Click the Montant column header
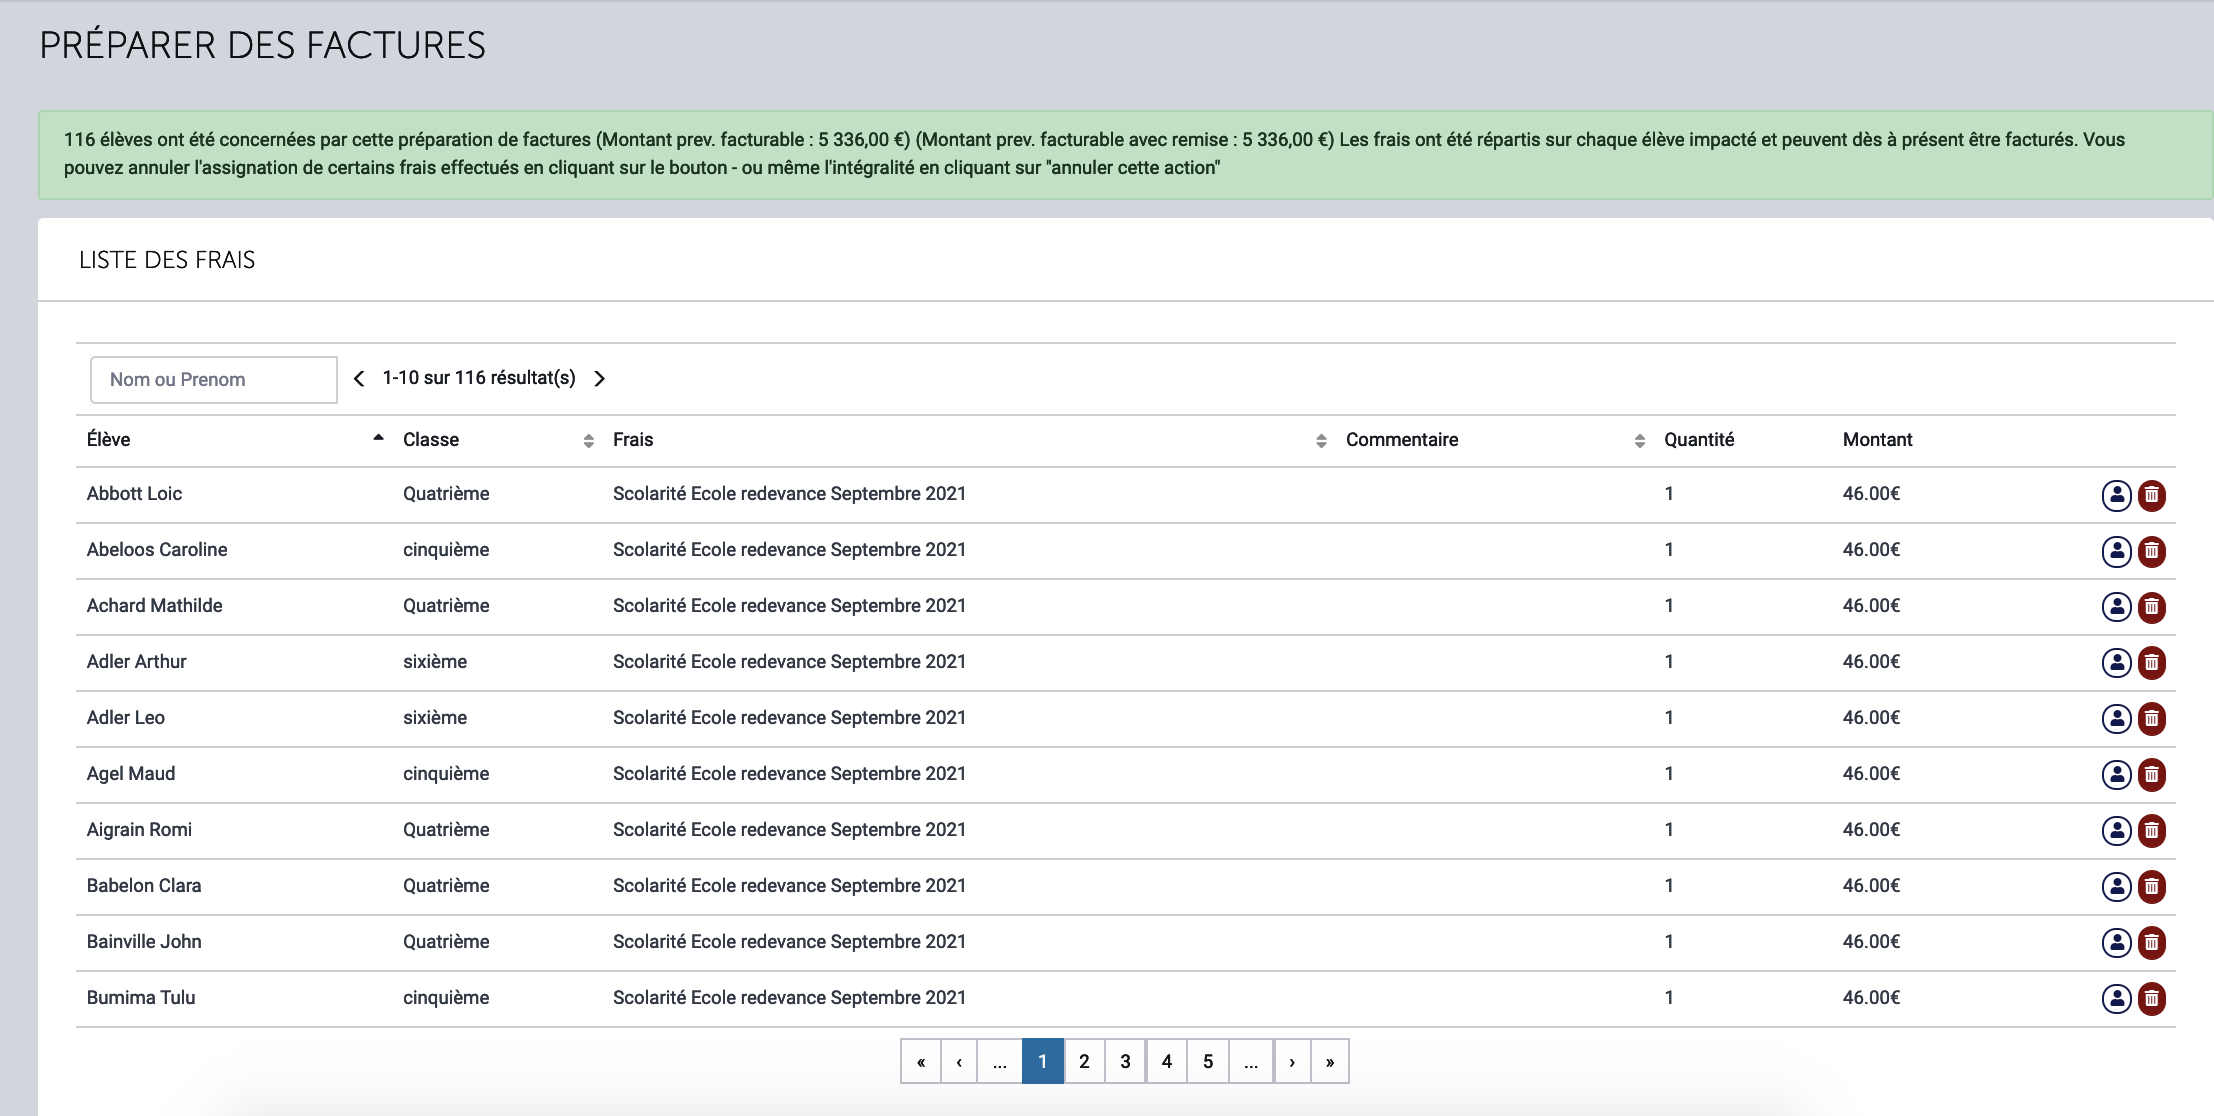 [1877, 440]
